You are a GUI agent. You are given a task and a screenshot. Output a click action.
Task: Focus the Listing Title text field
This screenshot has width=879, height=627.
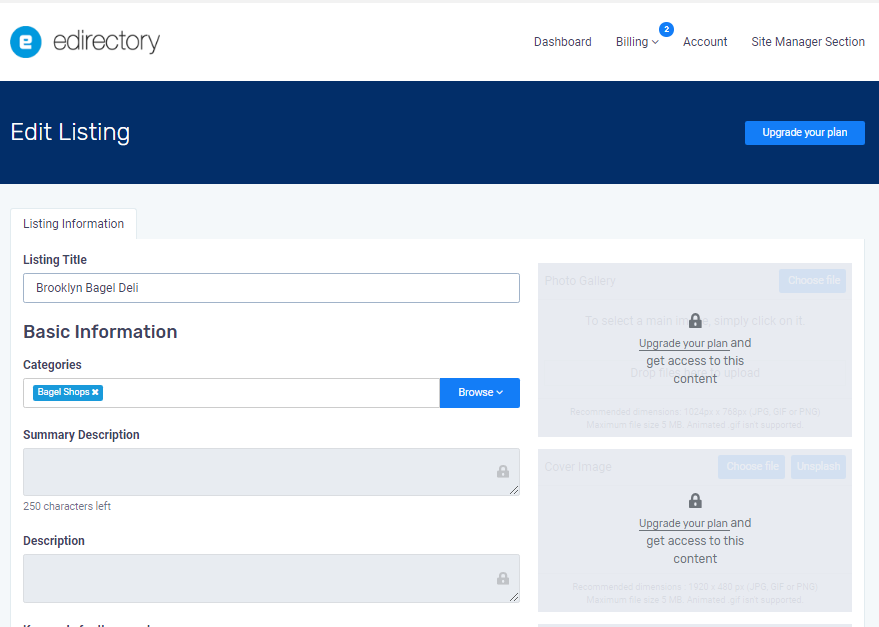271,288
